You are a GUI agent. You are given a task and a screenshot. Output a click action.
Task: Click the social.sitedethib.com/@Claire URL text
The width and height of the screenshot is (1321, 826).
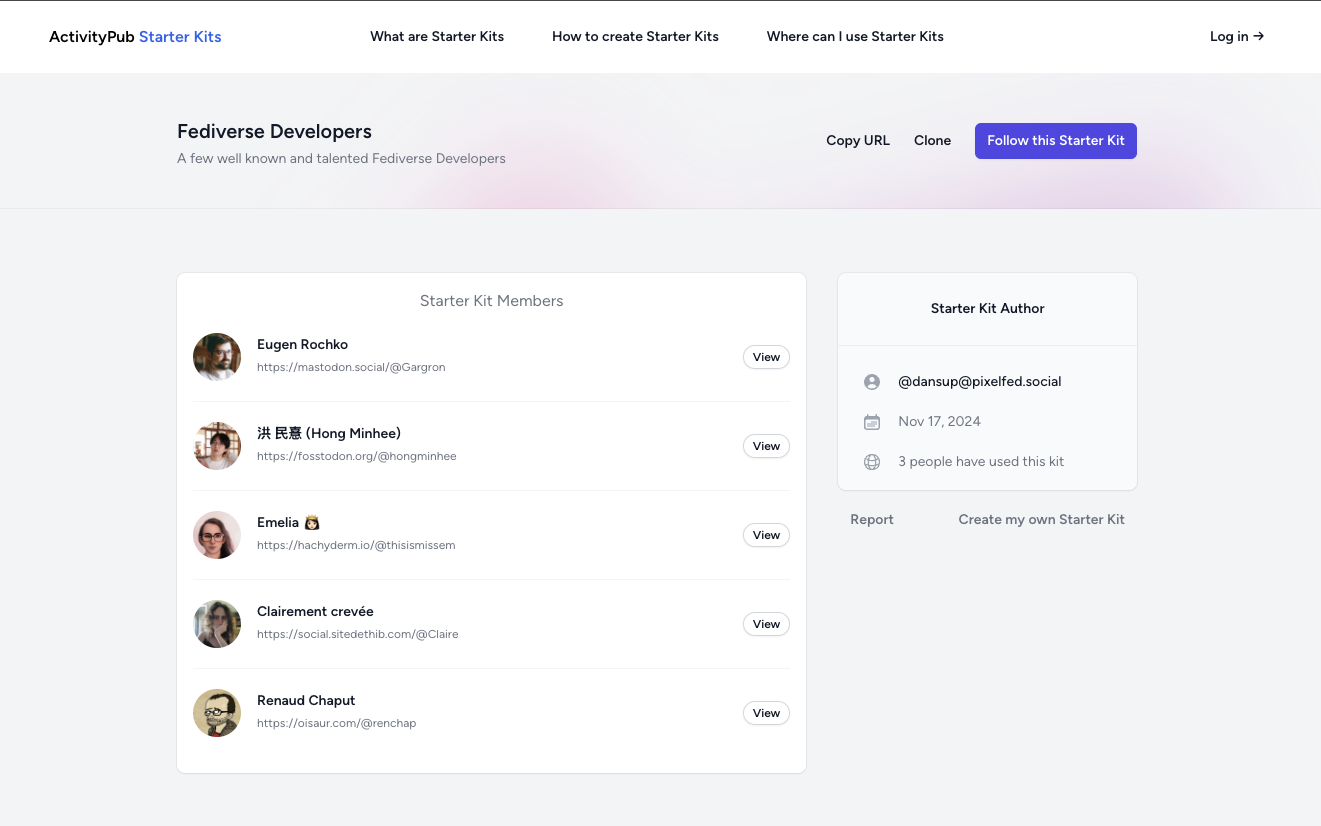357,635
